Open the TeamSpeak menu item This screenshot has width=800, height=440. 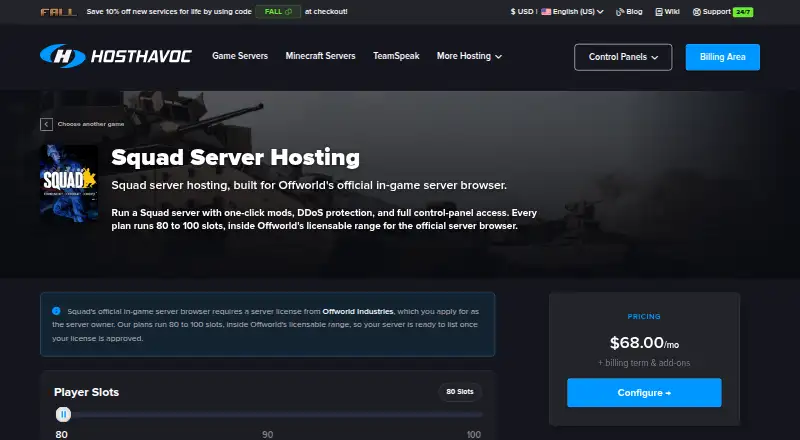(x=396, y=56)
